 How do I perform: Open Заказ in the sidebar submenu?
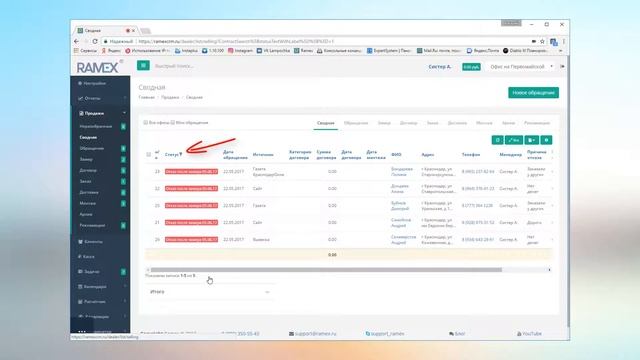pyautogui.click(x=85, y=181)
